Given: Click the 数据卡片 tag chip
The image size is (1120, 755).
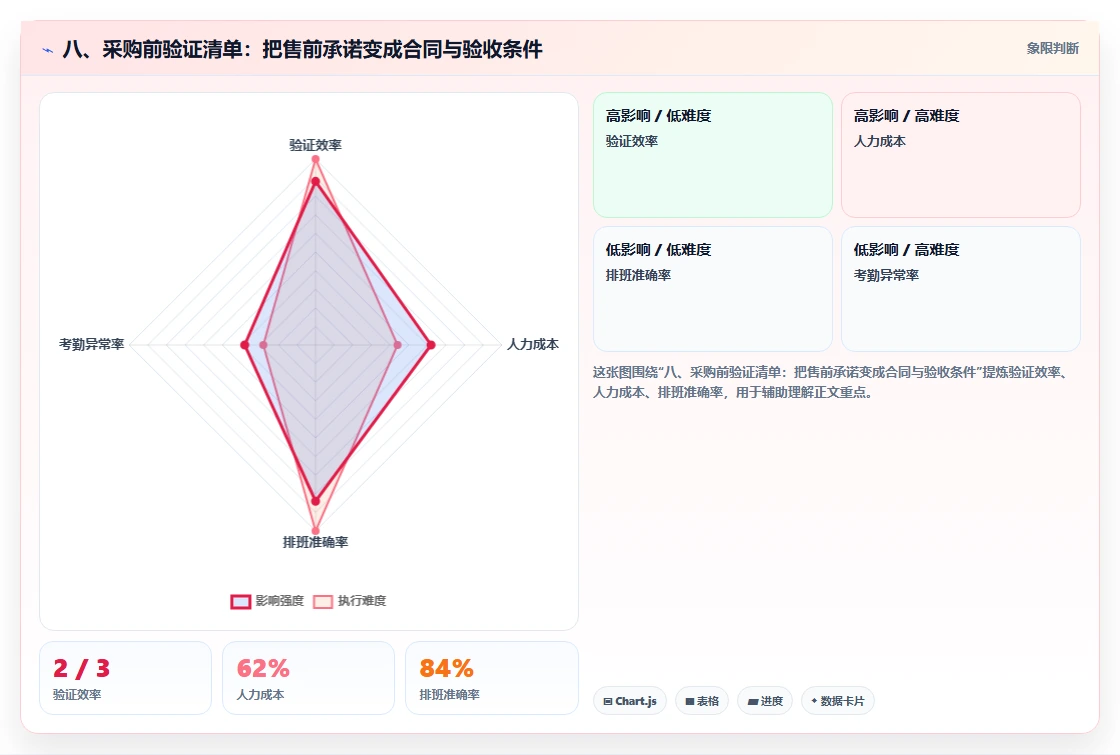Looking at the screenshot, I should (838, 701).
